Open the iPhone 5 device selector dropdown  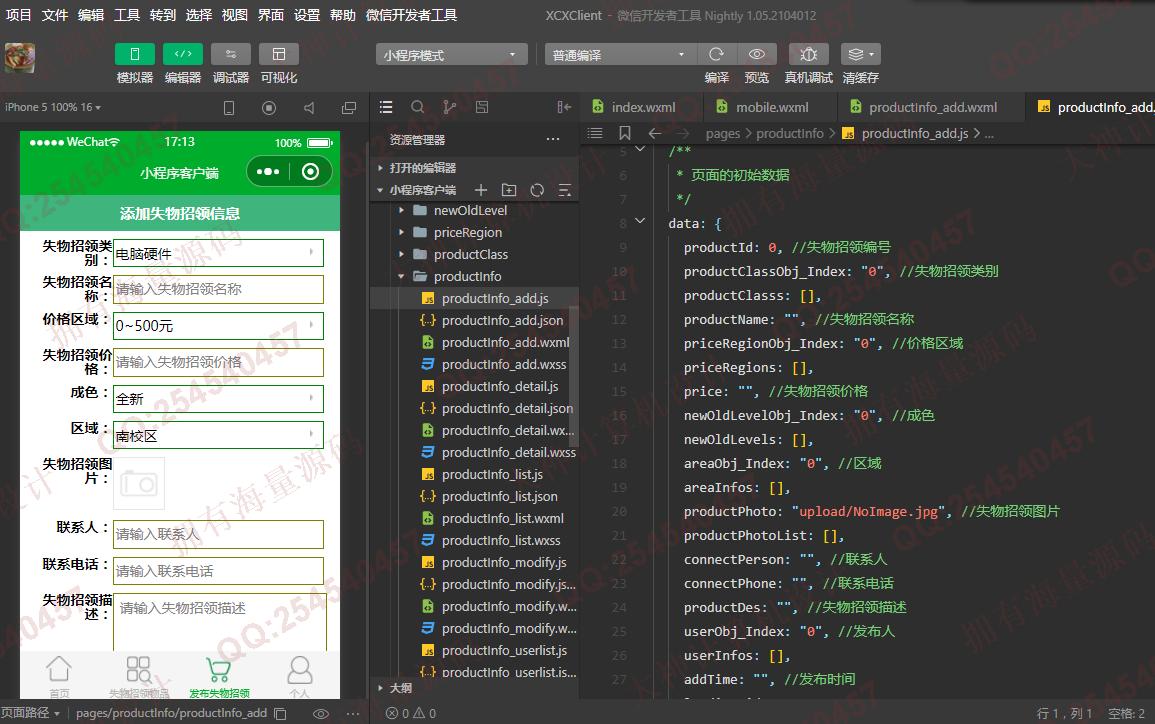click(x=53, y=108)
